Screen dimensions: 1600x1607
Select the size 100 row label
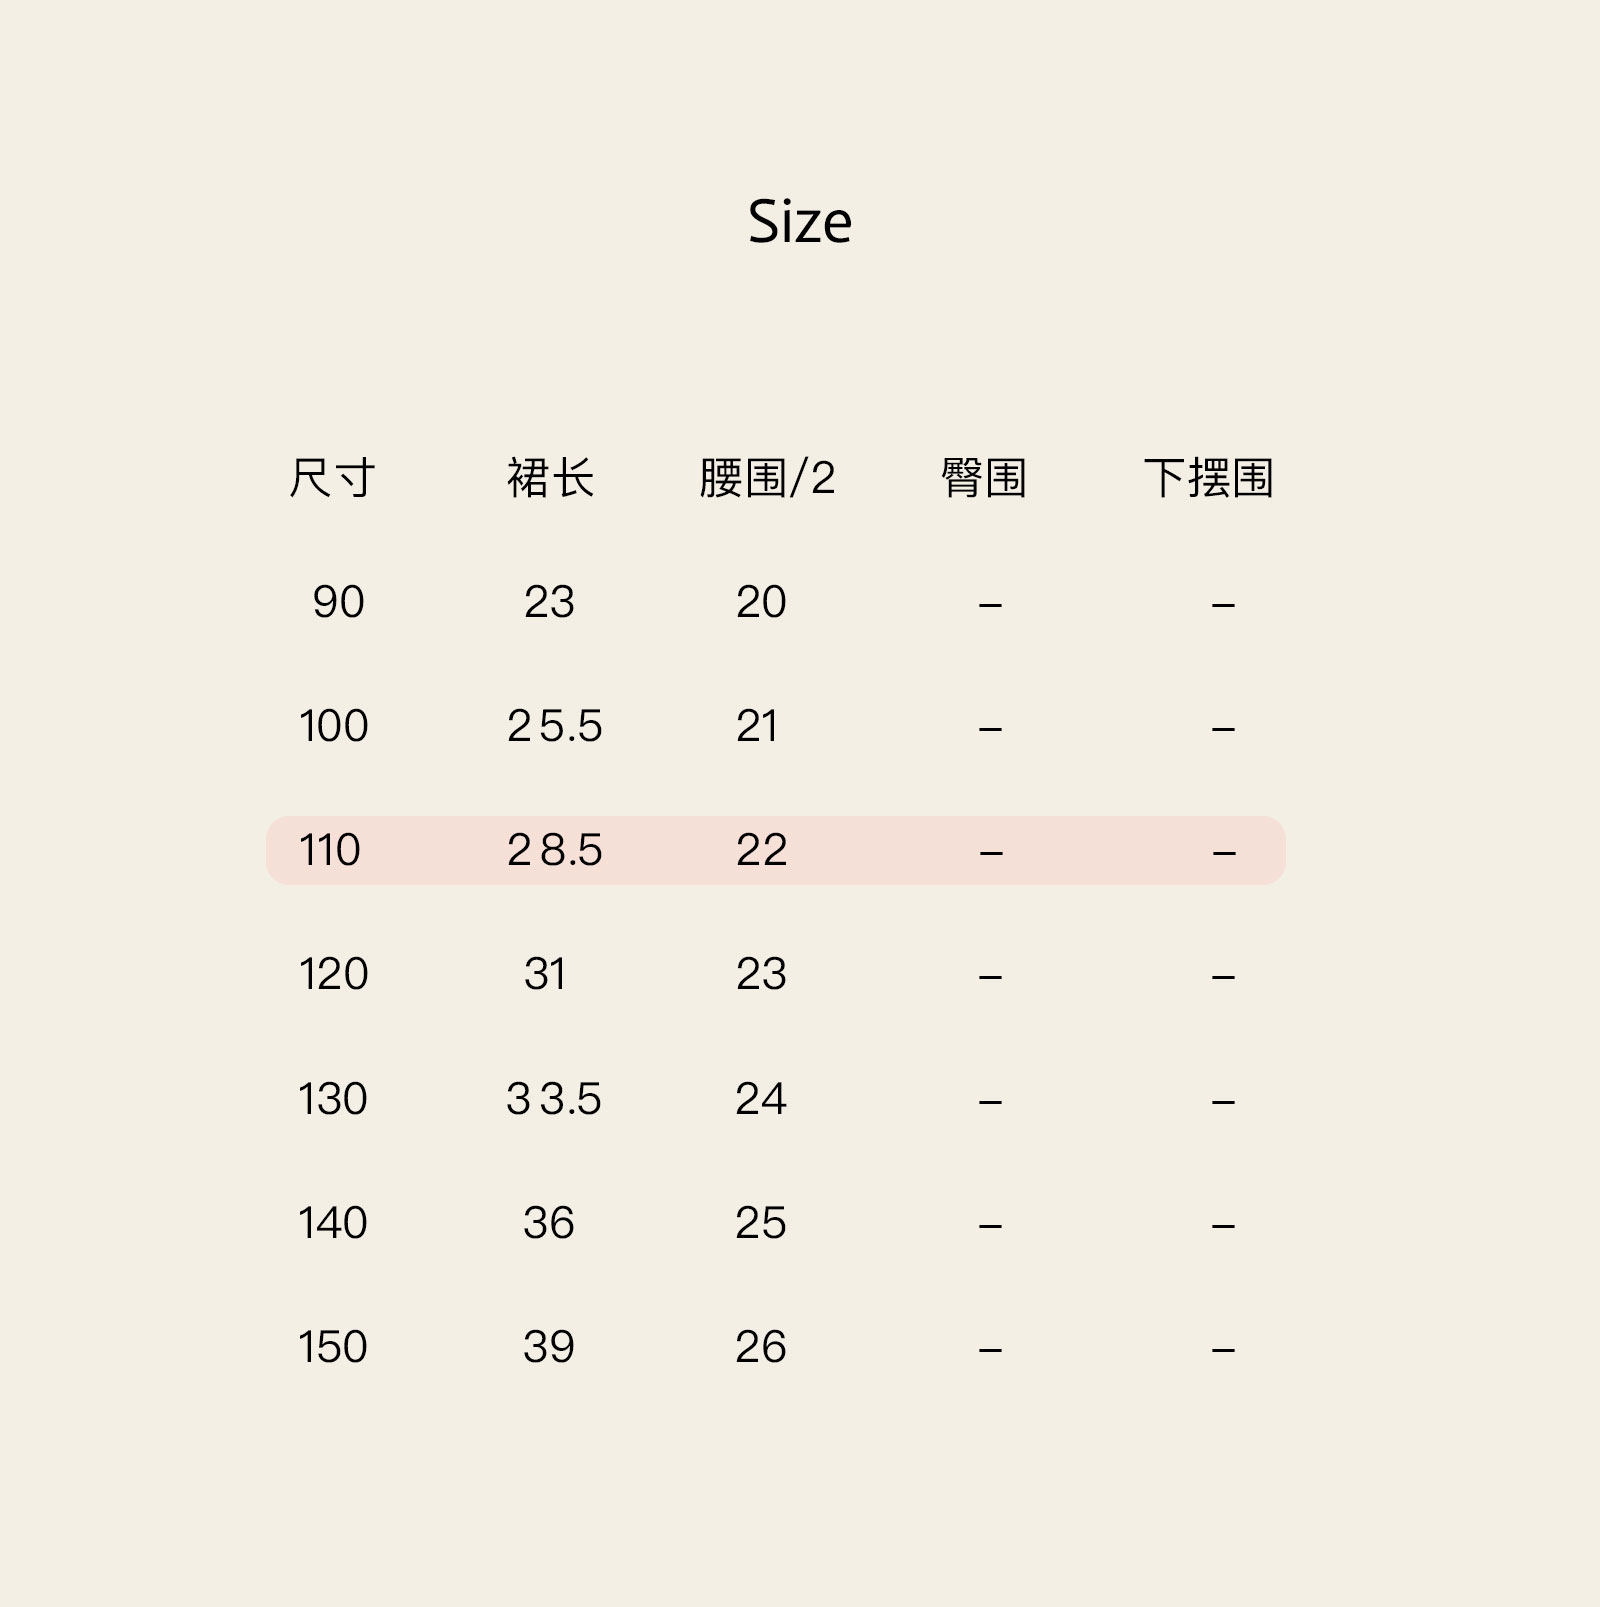tap(333, 726)
